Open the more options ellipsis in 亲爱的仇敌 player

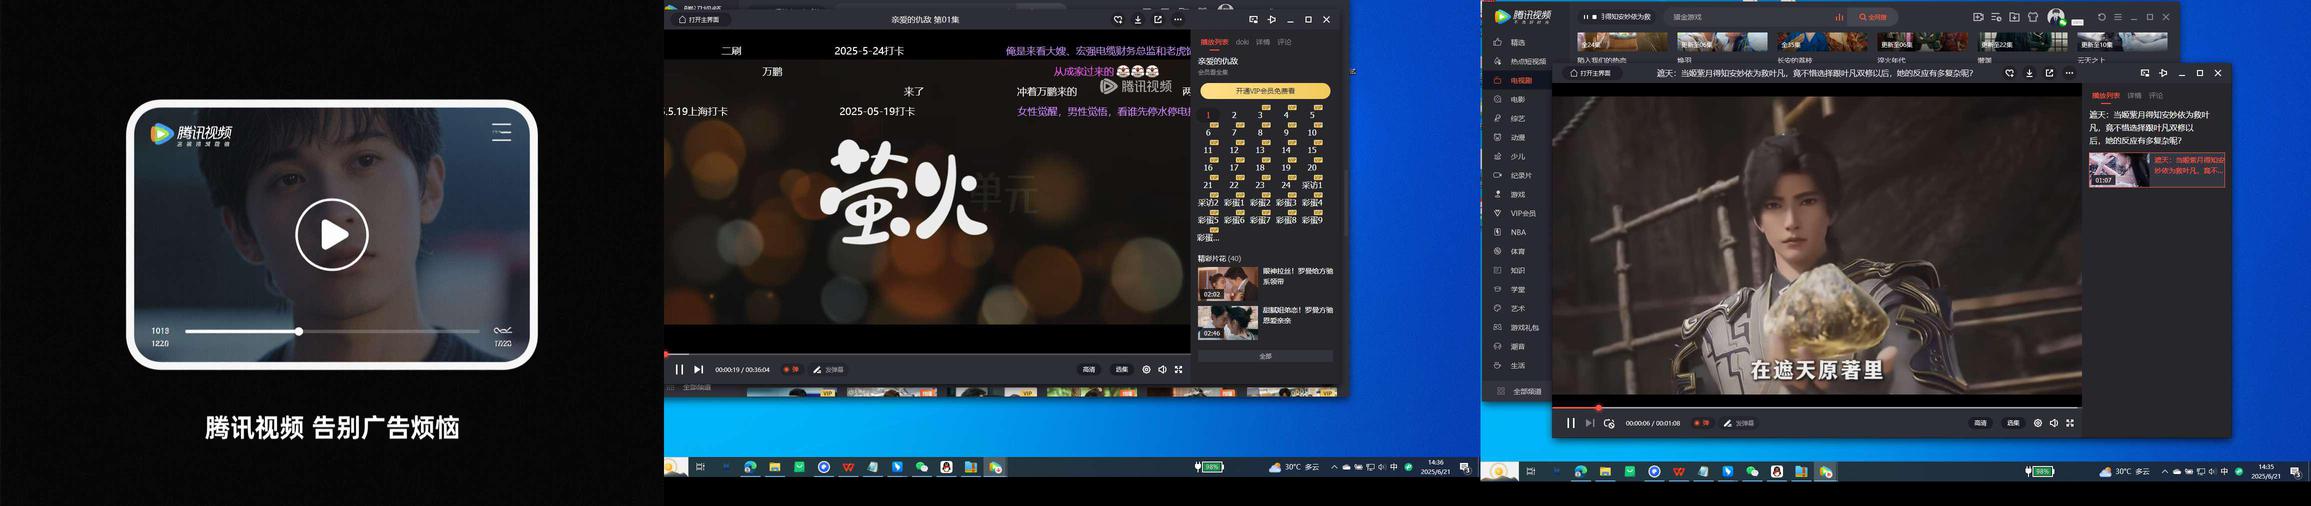coord(1177,19)
